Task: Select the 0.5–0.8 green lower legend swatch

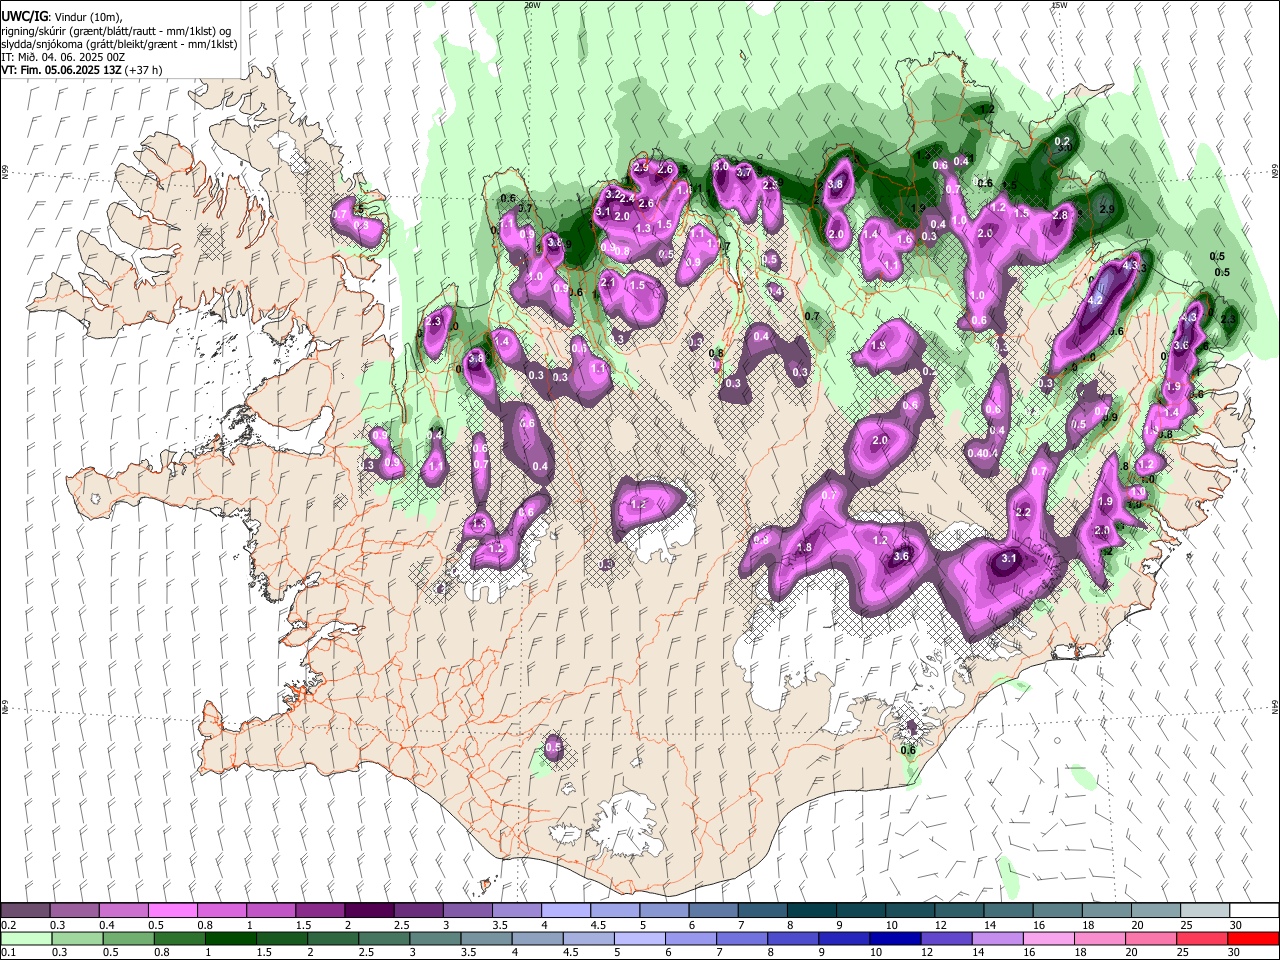Action: click(x=129, y=938)
